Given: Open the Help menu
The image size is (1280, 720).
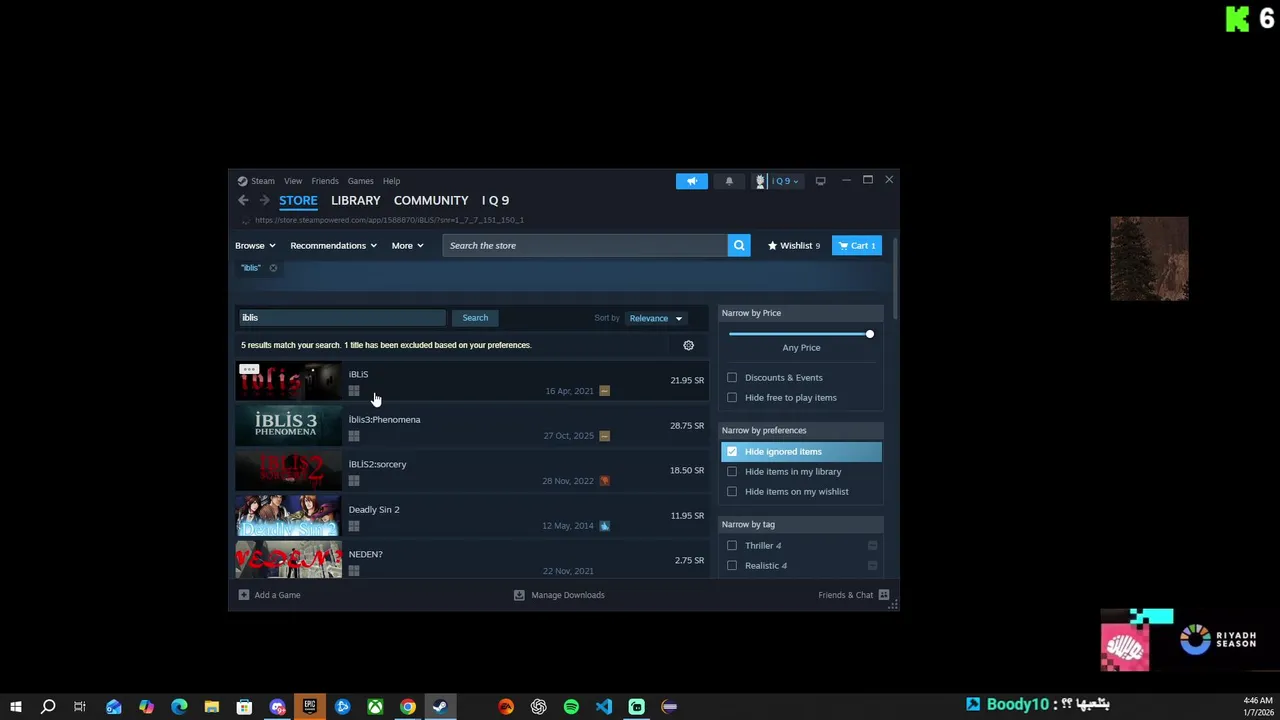Looking at the screenshot, I should pos(392,181).
